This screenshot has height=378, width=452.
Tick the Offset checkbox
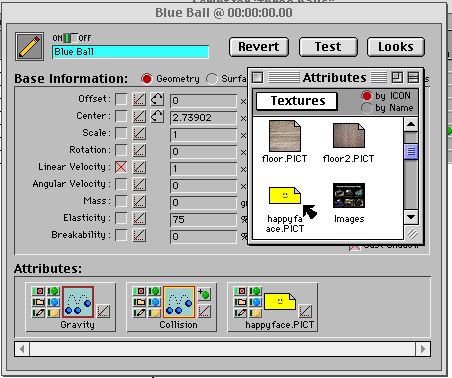click(121, 99)
